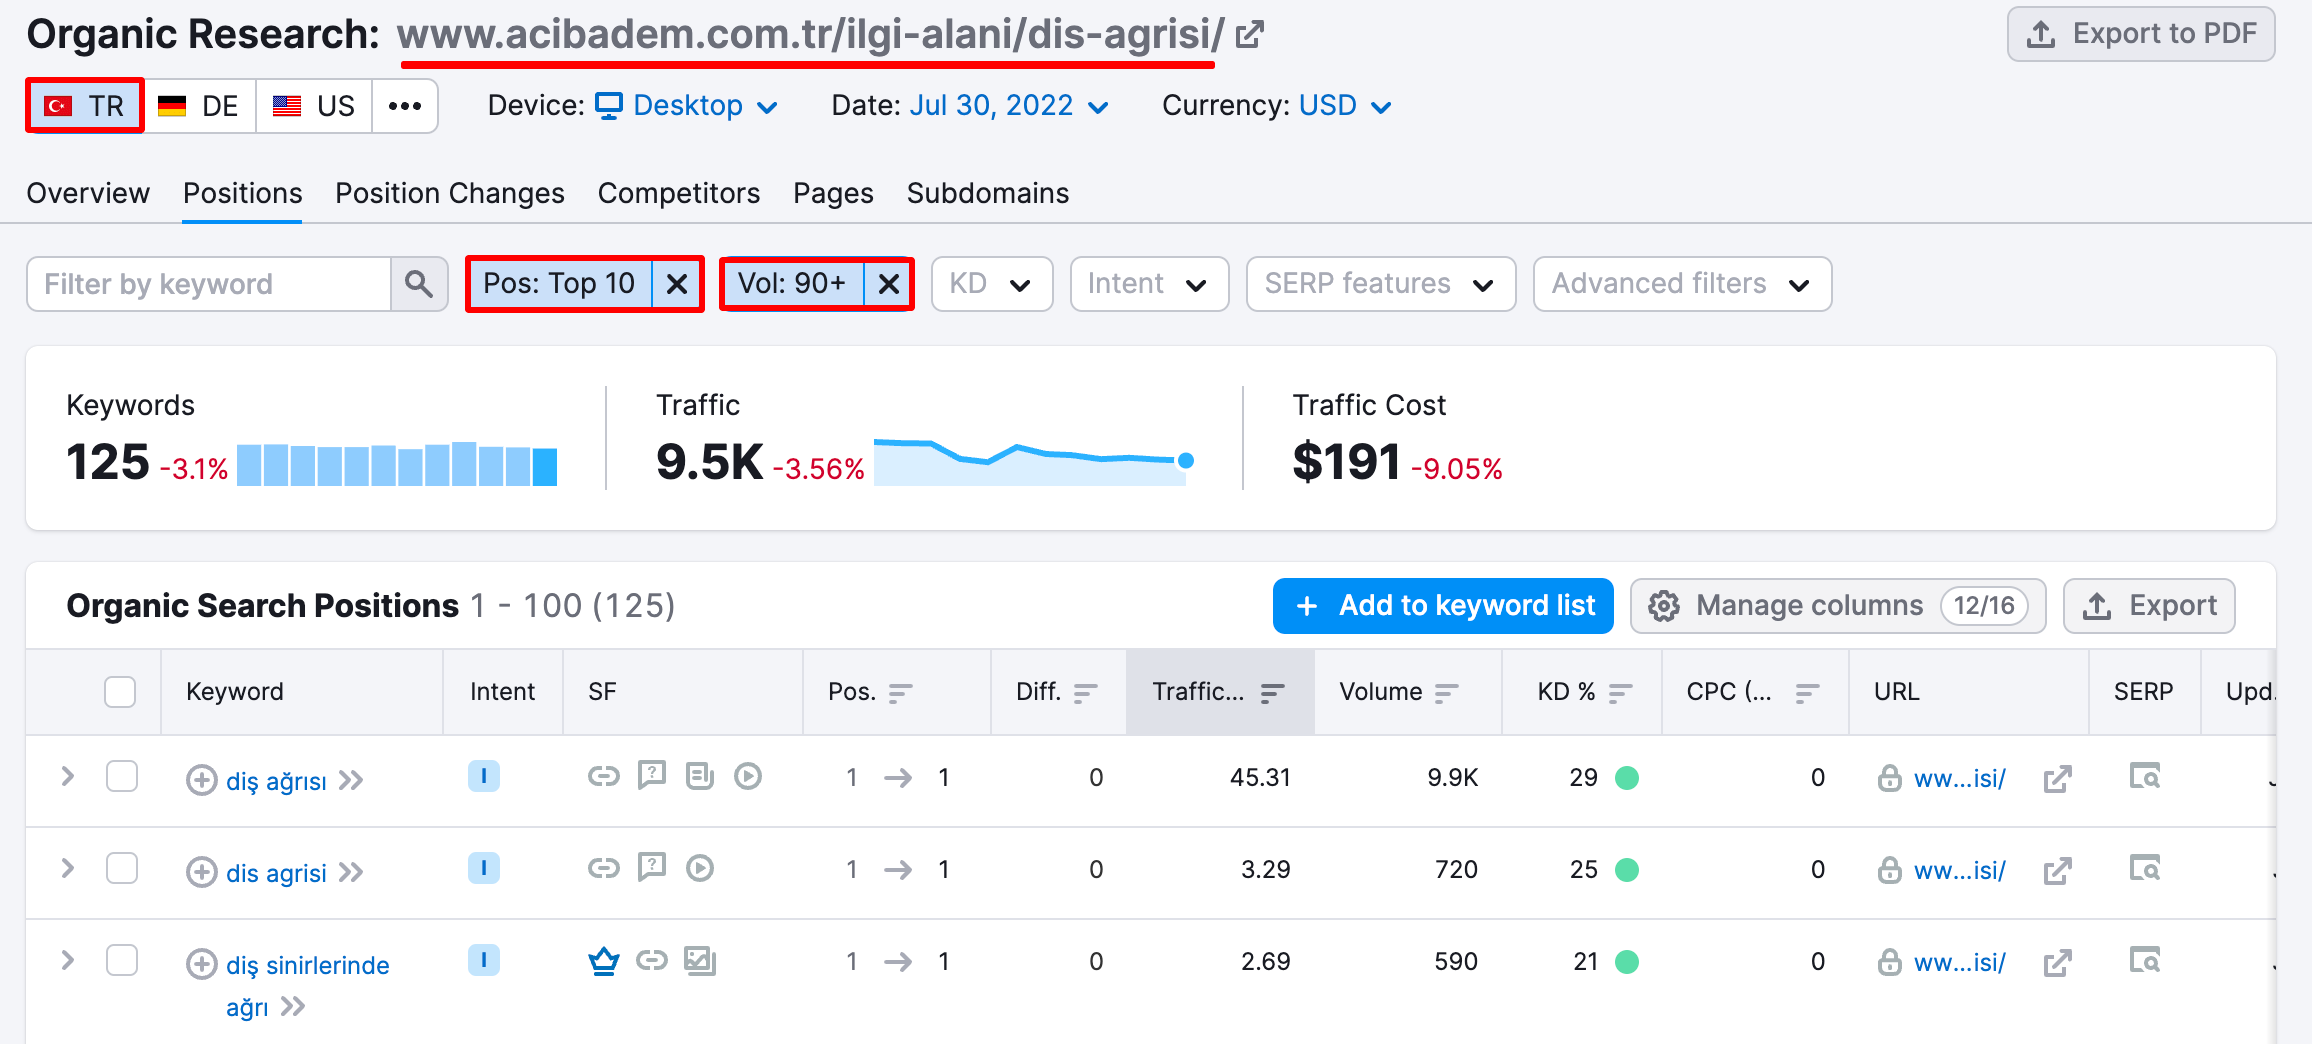Switch to the Overview tab
Viewport: 2312px width, 1044px height.
point(88,193)
